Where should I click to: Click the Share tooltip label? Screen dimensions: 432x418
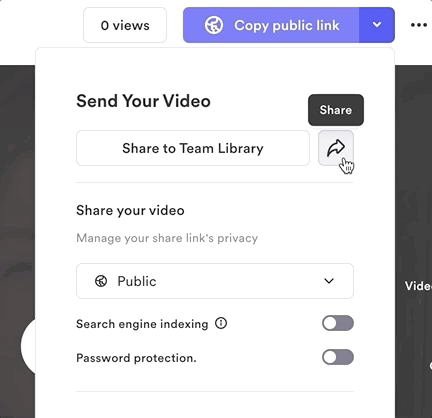[x=336, y=110]
